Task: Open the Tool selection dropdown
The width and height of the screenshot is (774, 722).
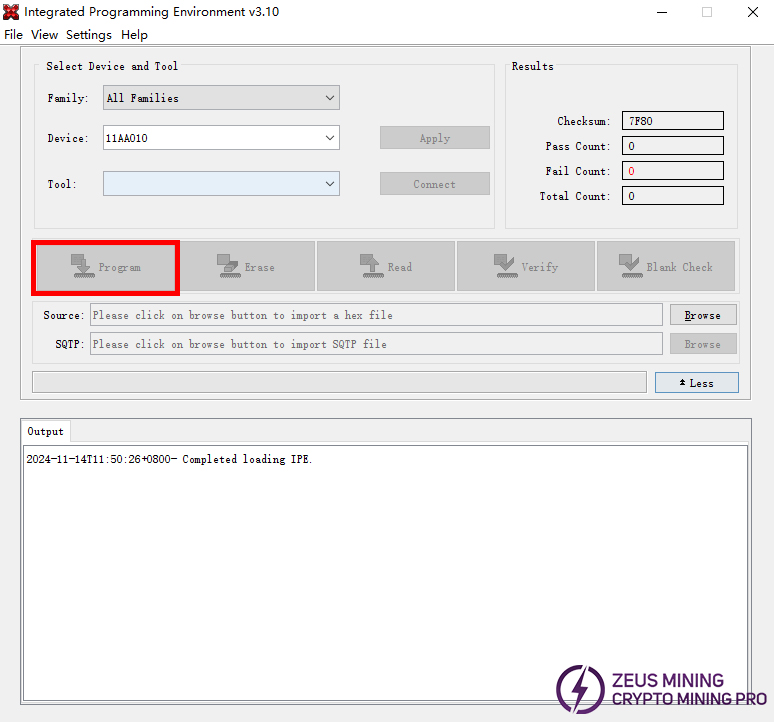Action: click(221, 184)
